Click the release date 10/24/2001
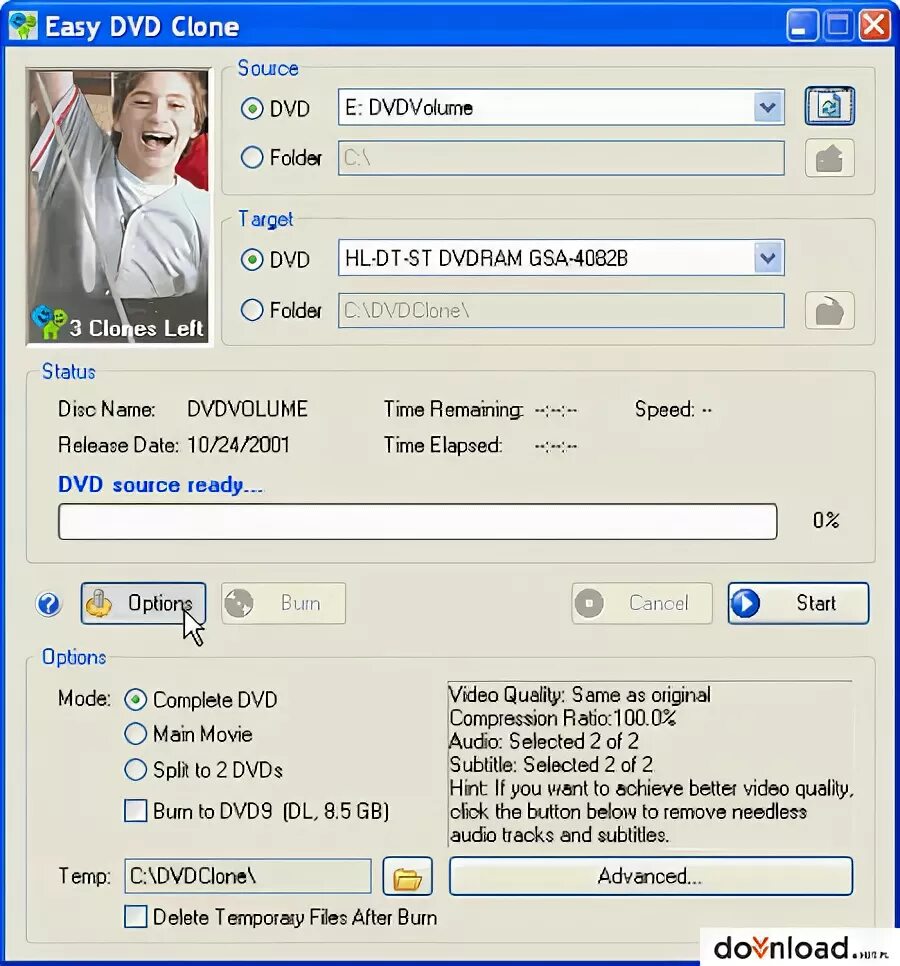Screen dimensions: 900x966 (x=238, y=445)
